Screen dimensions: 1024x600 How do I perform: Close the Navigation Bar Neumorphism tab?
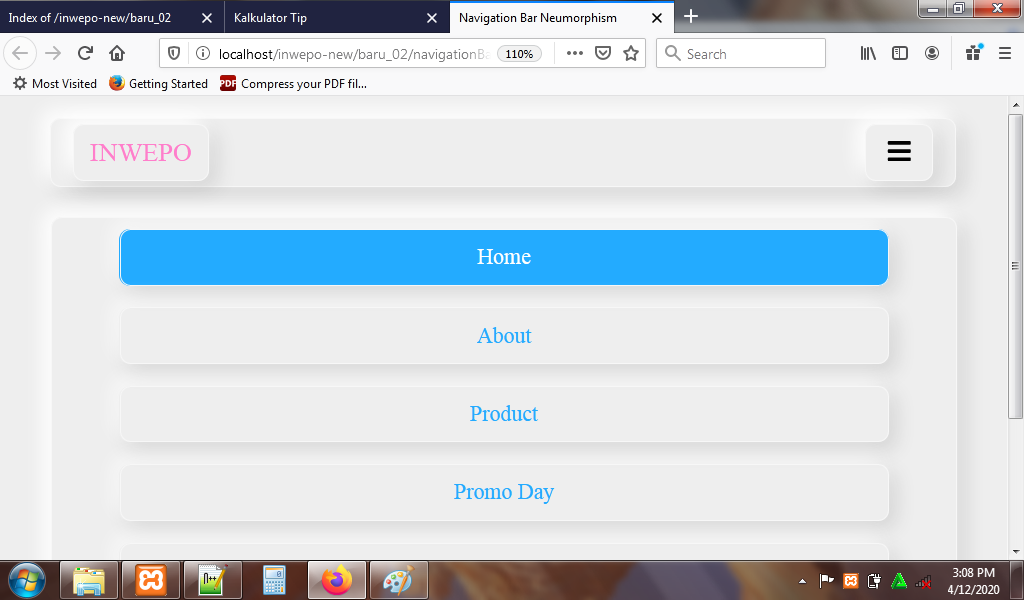point(657,18)
